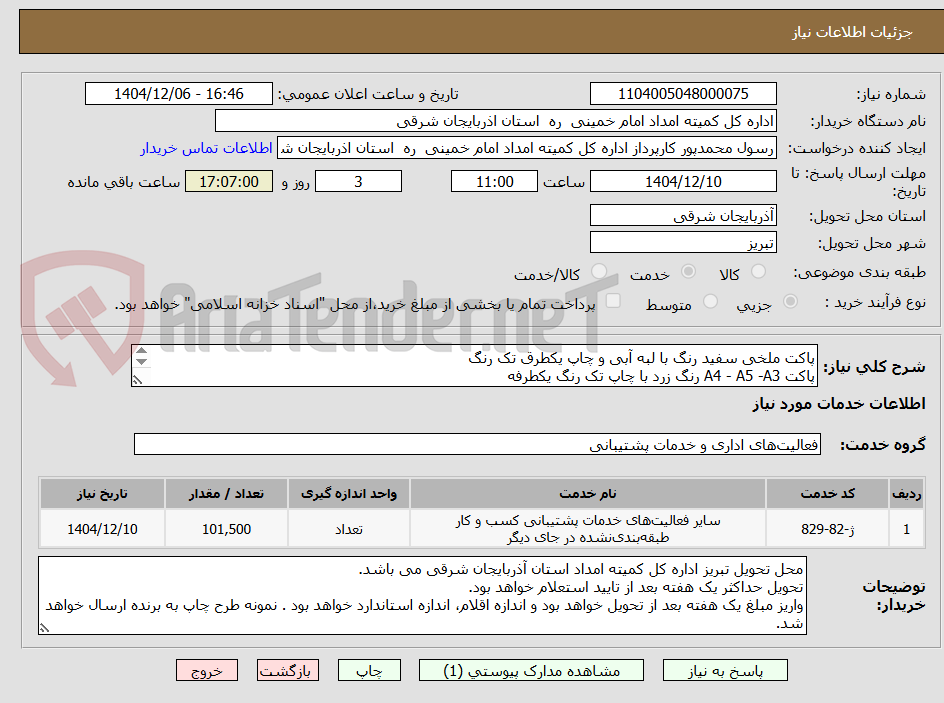Click the گروه خدمت field
This screenshot has height=703, width=944.
477,444
